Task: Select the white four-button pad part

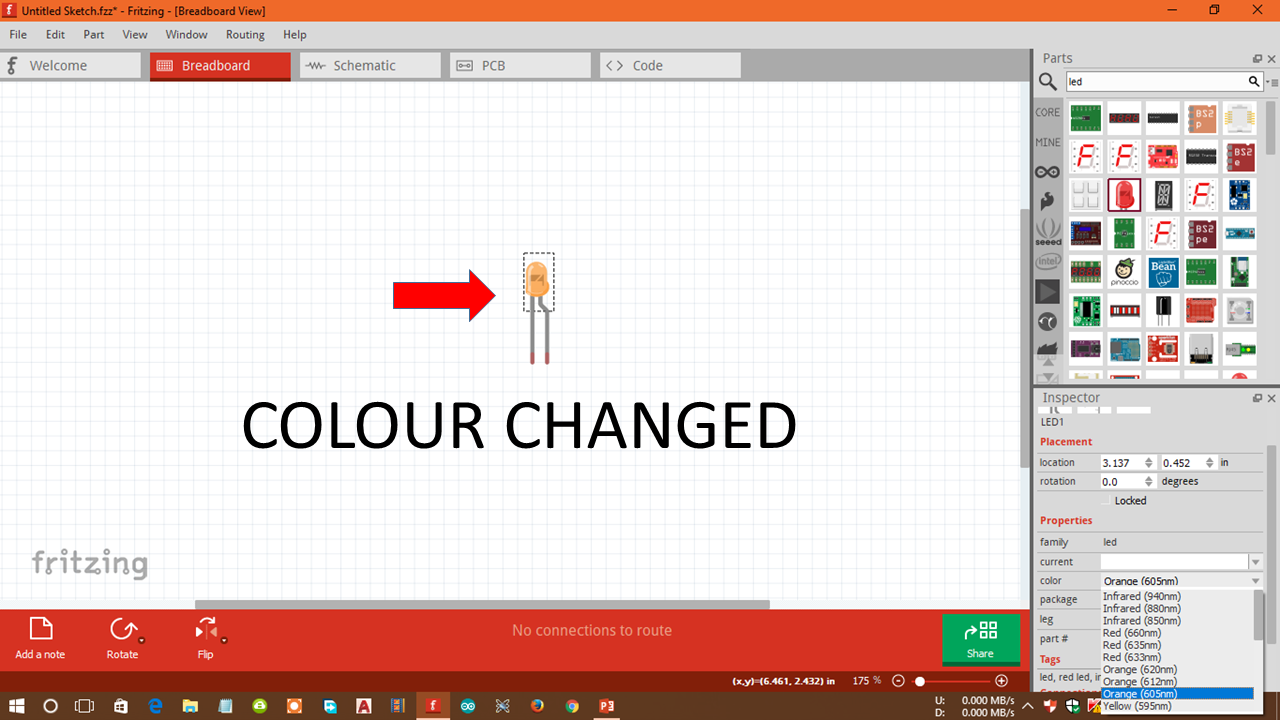Action: pos(1086,195)
